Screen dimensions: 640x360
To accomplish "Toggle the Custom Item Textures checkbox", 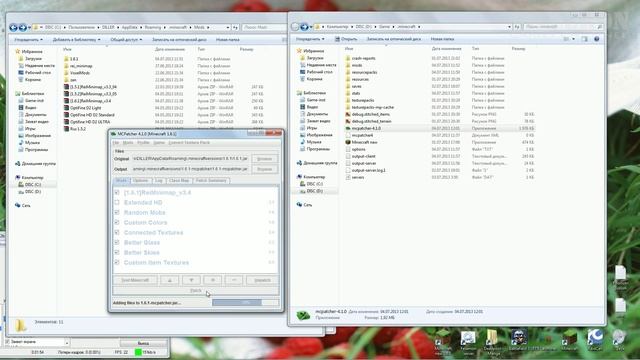I will coord(117,262).
